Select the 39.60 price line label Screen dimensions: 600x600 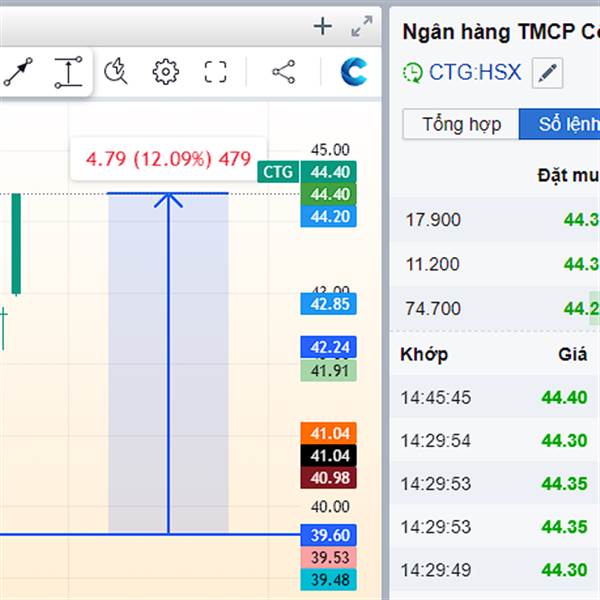coord(328,535)
